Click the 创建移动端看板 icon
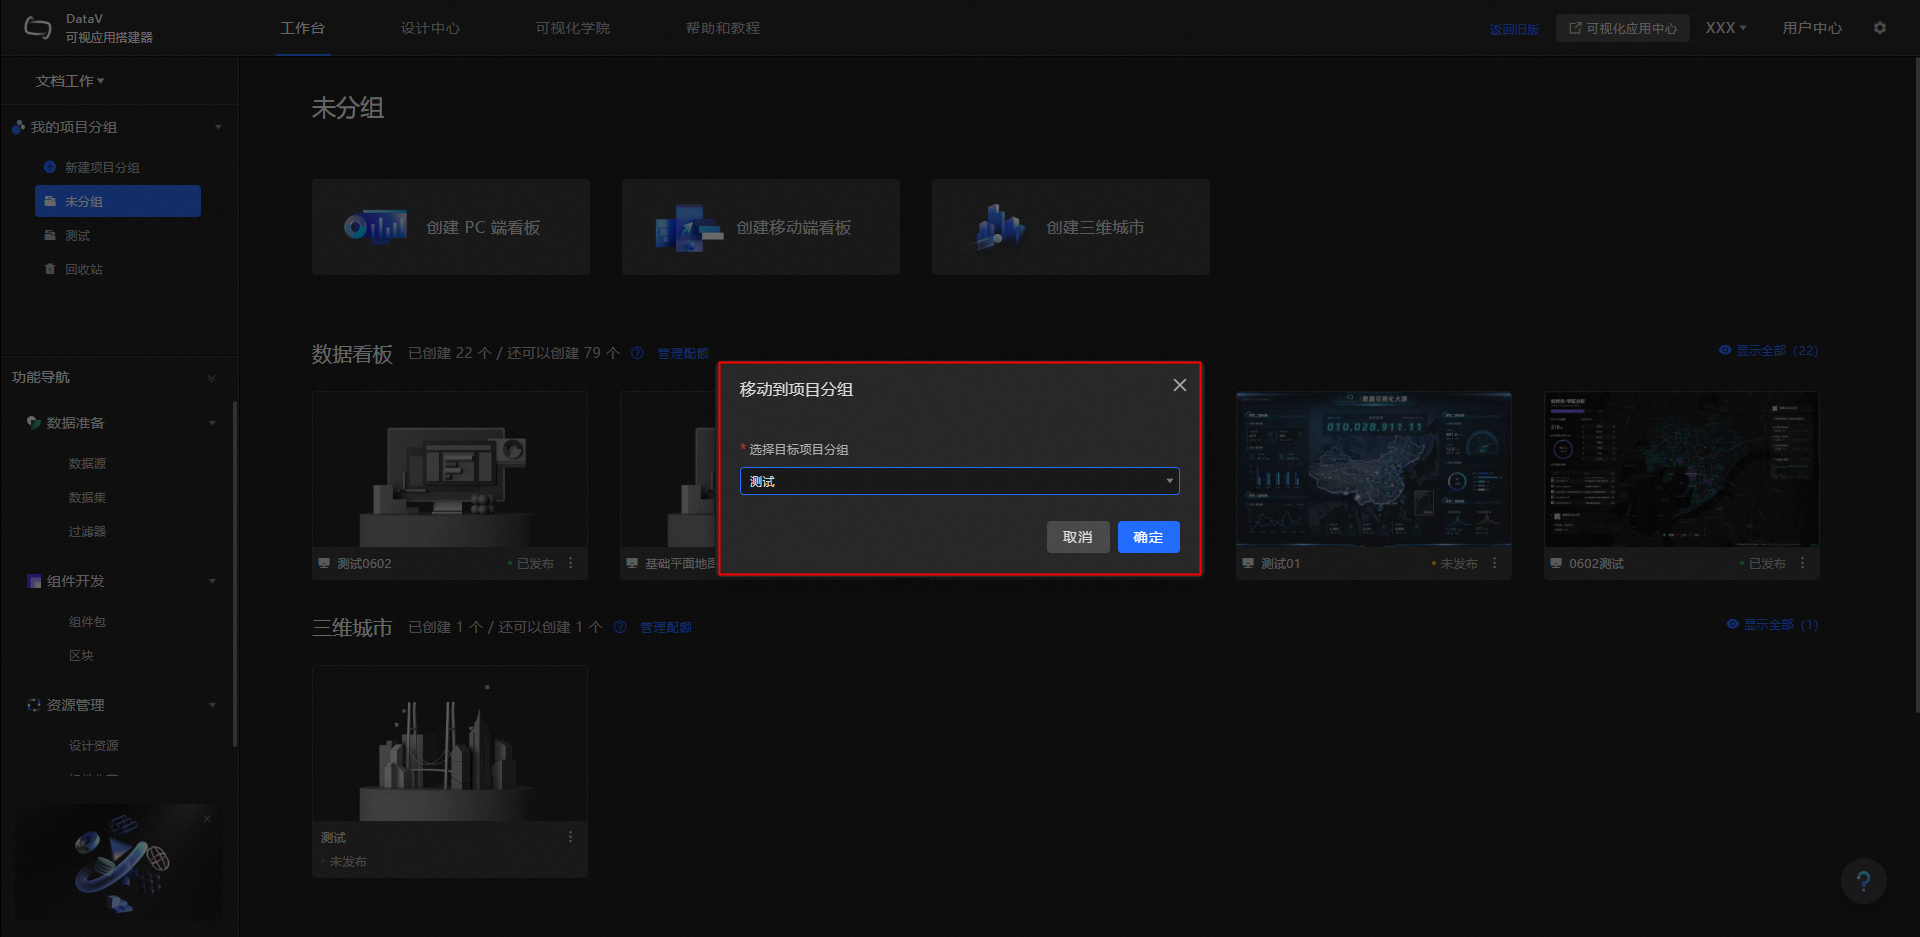 [688, 227]
